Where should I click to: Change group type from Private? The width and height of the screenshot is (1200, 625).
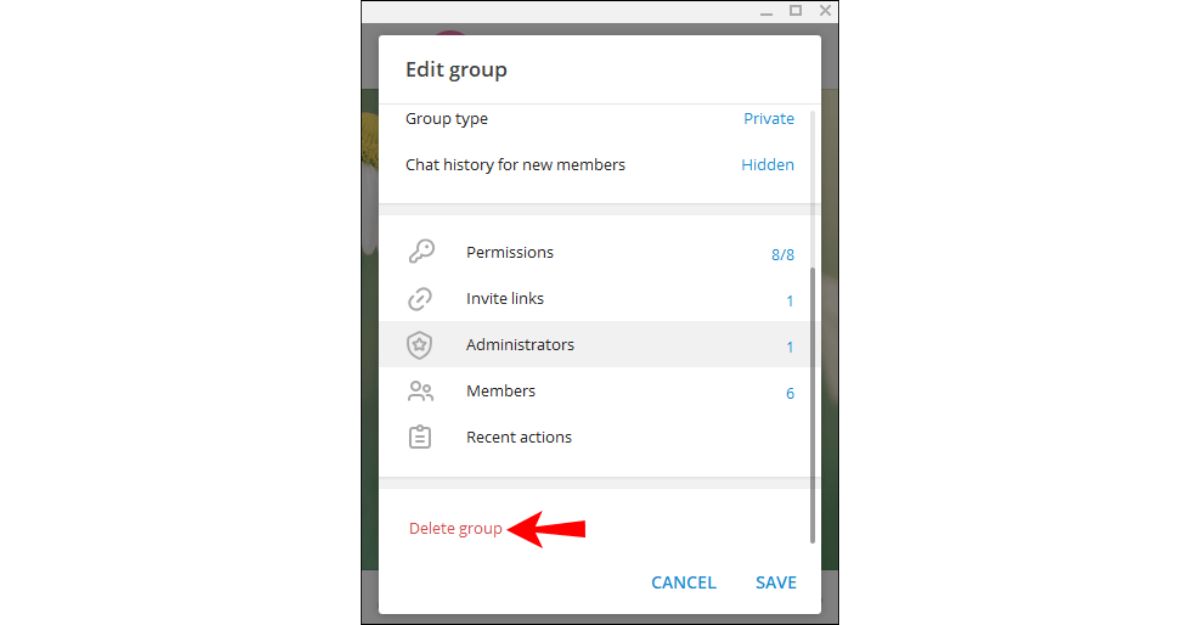[x=768, y=118]
